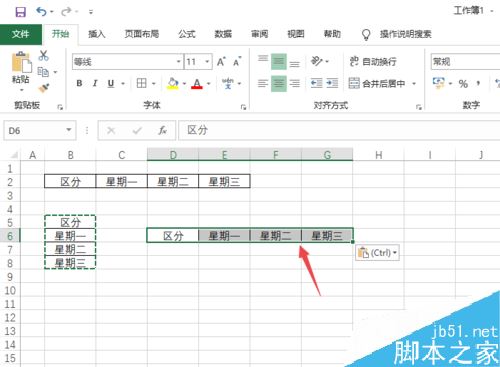Image resolution: width=500 pixels, height=367 pixels.
Task: Click the Undo arrow icon
Action: 41,12
